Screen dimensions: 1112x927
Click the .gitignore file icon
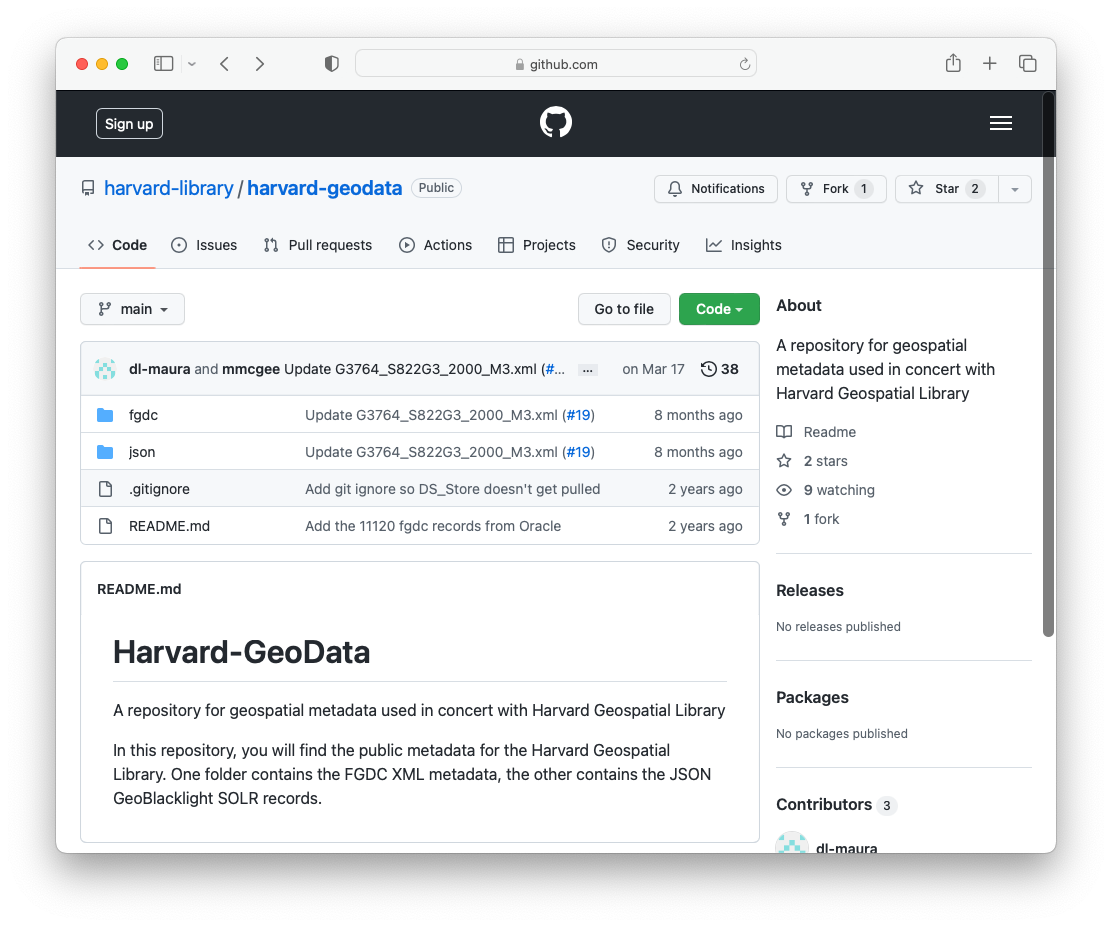105,489
